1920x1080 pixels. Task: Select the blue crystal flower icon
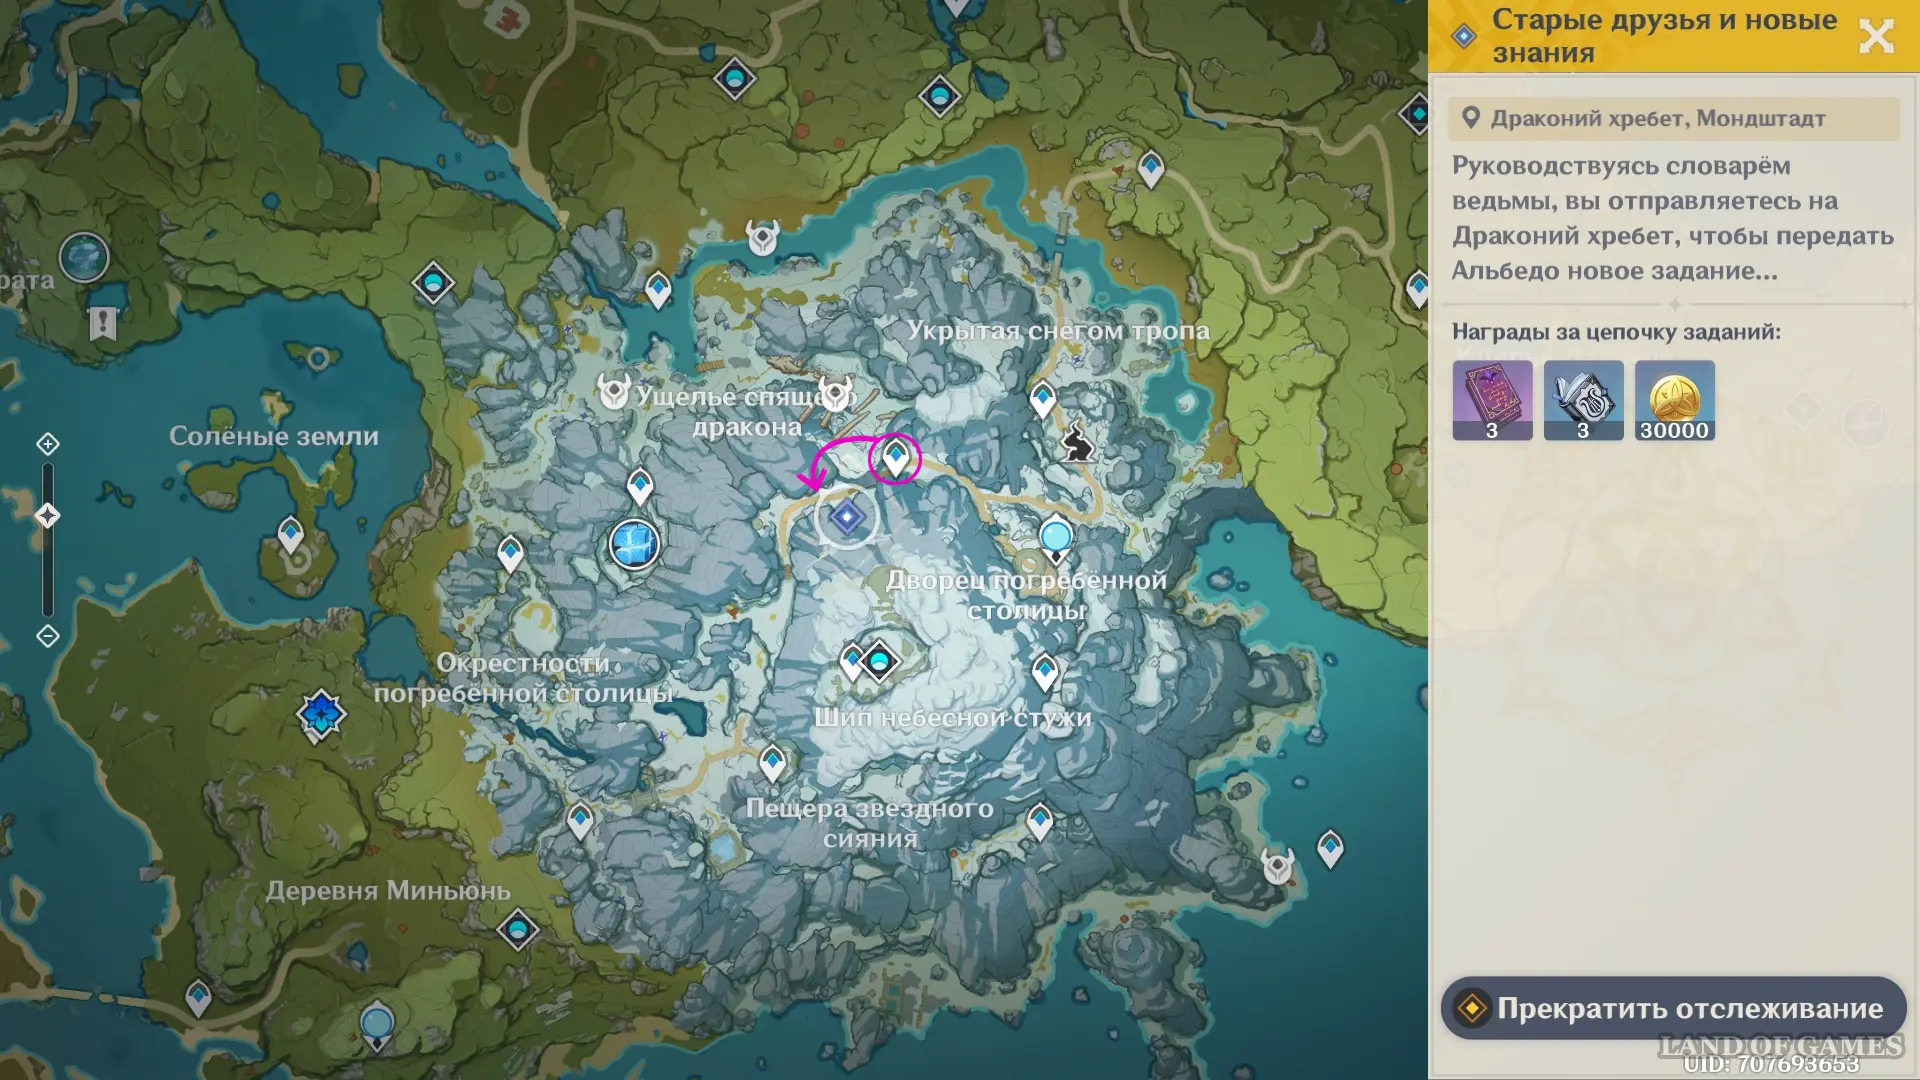tap(321, 714)
